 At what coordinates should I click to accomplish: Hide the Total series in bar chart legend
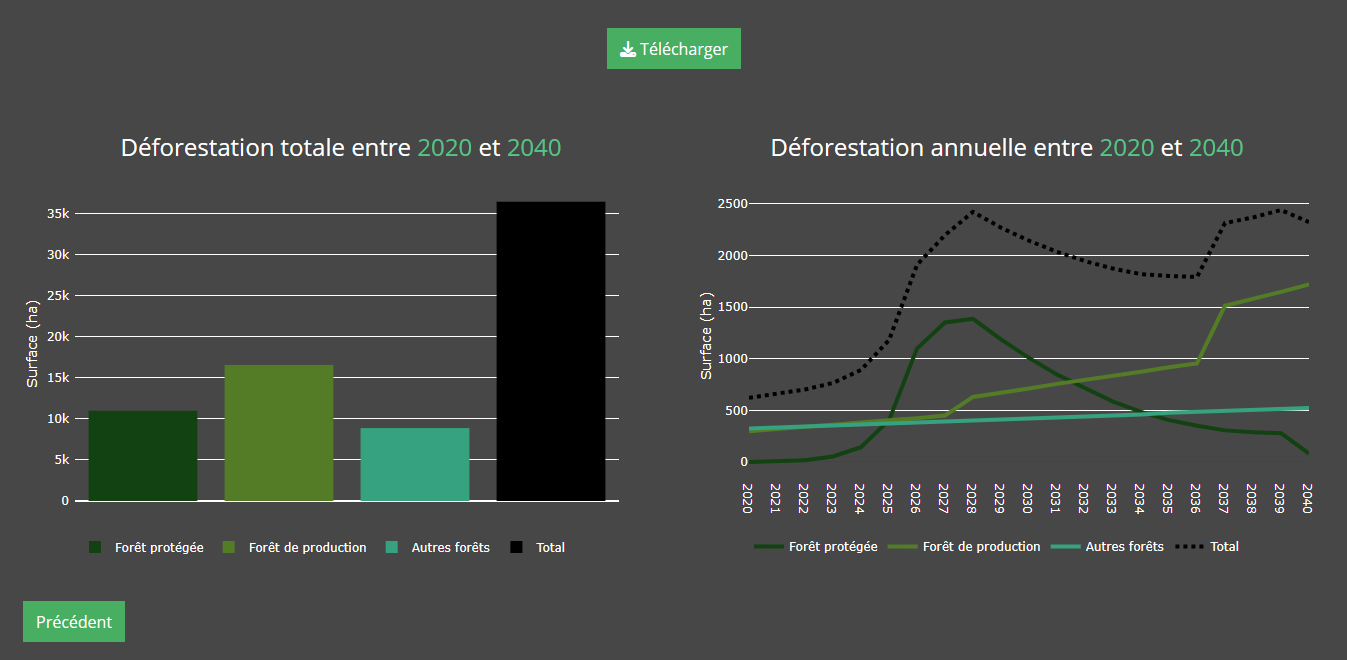point(549,548)
